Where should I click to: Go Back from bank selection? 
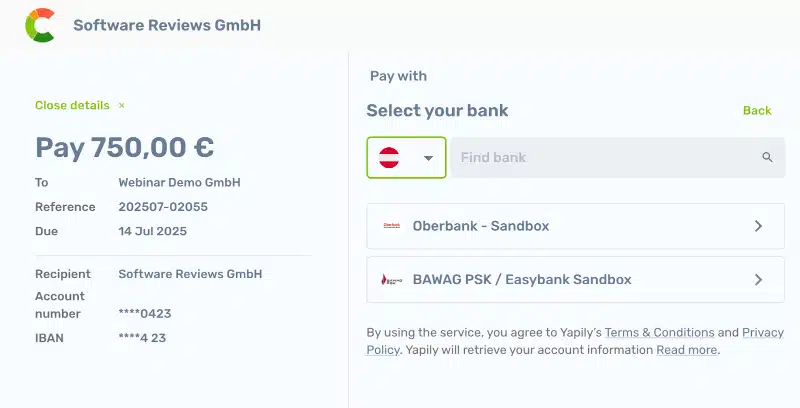[x=757, y=111]
